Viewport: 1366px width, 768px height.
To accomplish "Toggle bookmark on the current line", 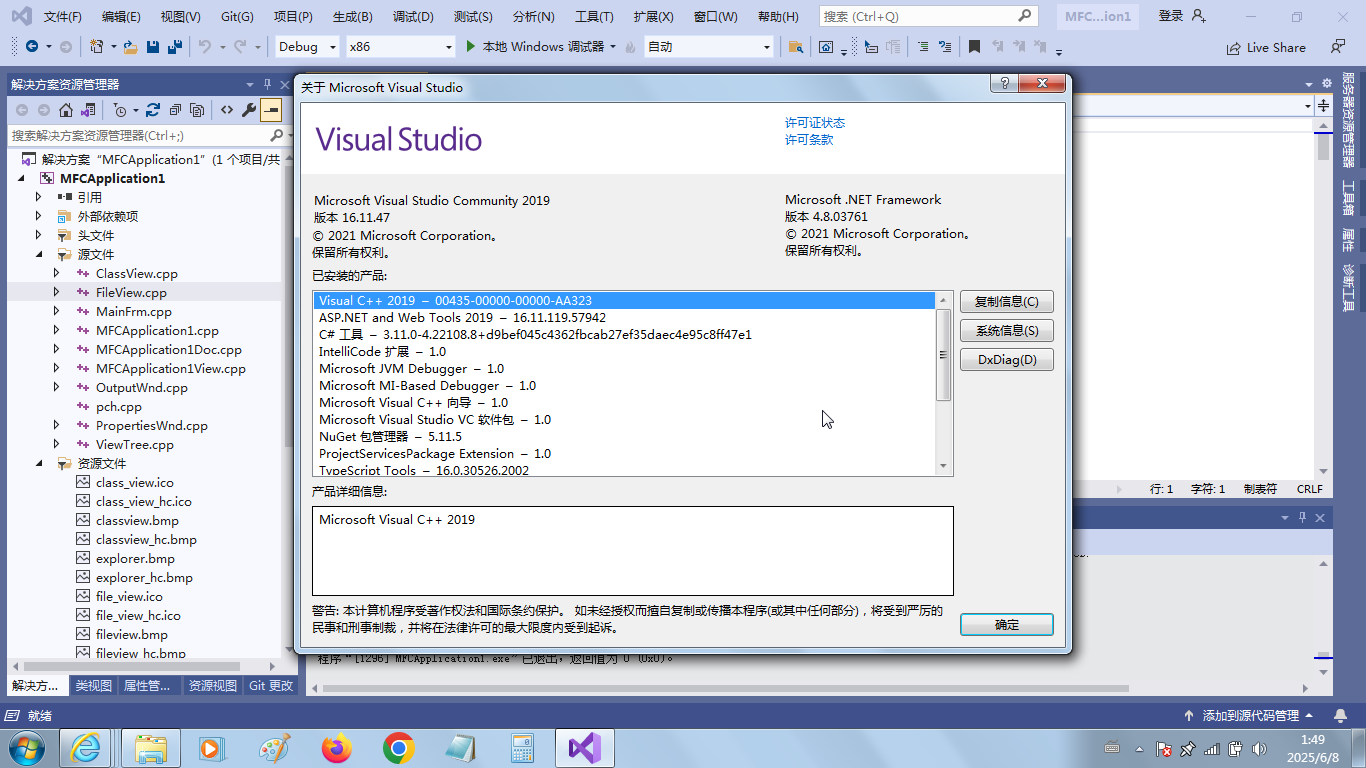I will pos(974,47).
